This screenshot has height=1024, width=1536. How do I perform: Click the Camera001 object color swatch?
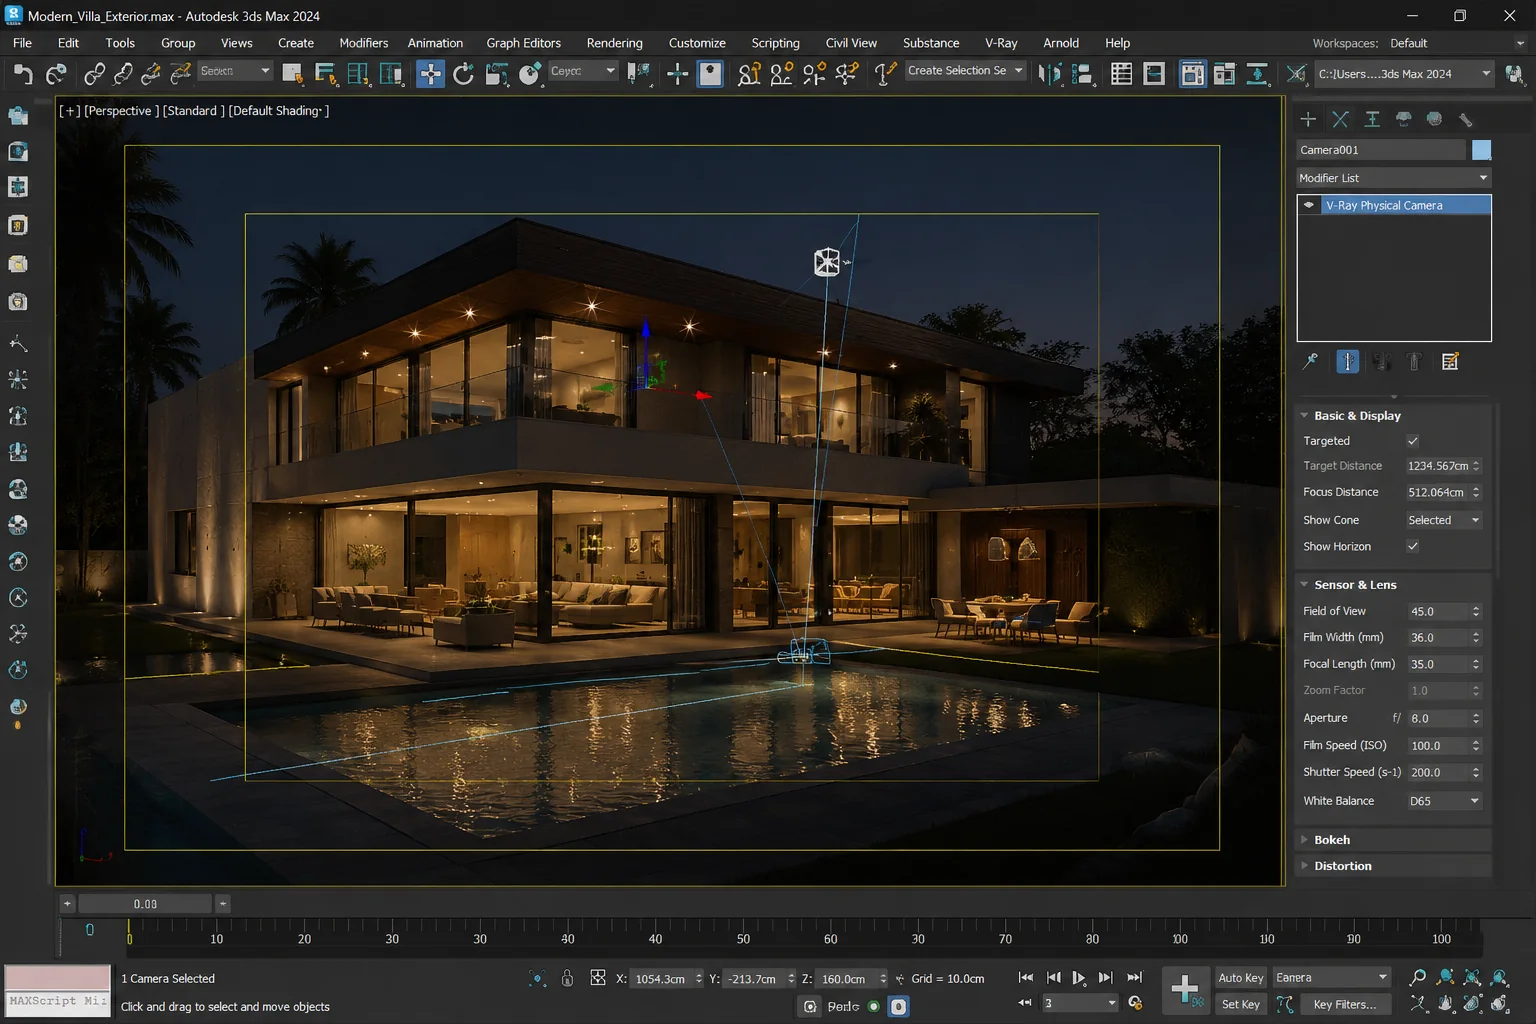click(1482, 150)
